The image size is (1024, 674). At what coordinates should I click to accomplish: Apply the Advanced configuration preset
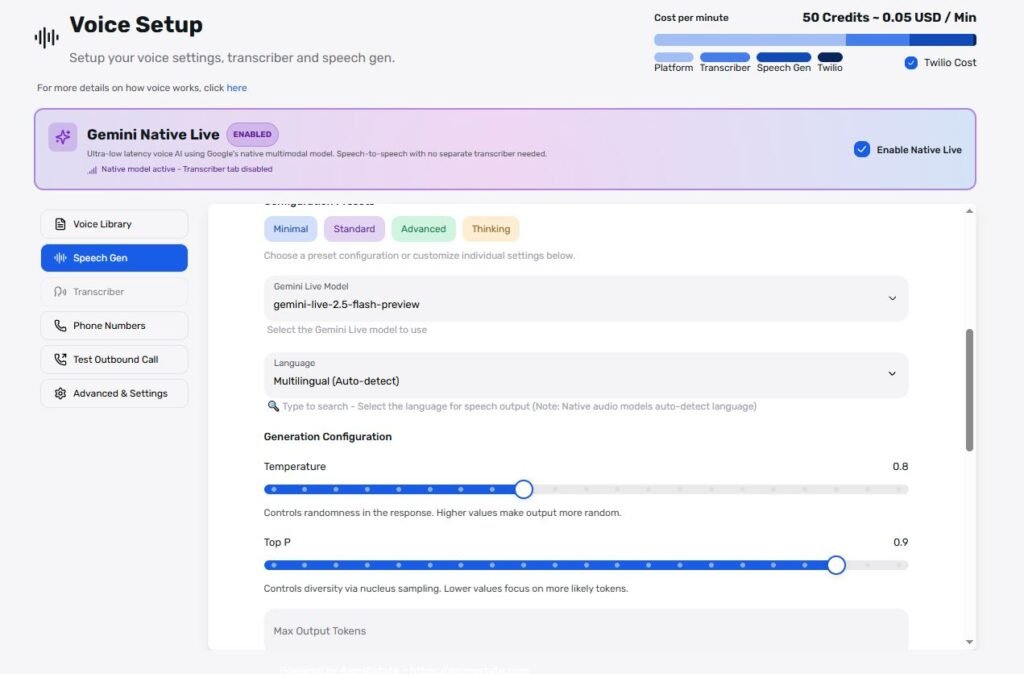pyautogui.click(x=423, y=229)
